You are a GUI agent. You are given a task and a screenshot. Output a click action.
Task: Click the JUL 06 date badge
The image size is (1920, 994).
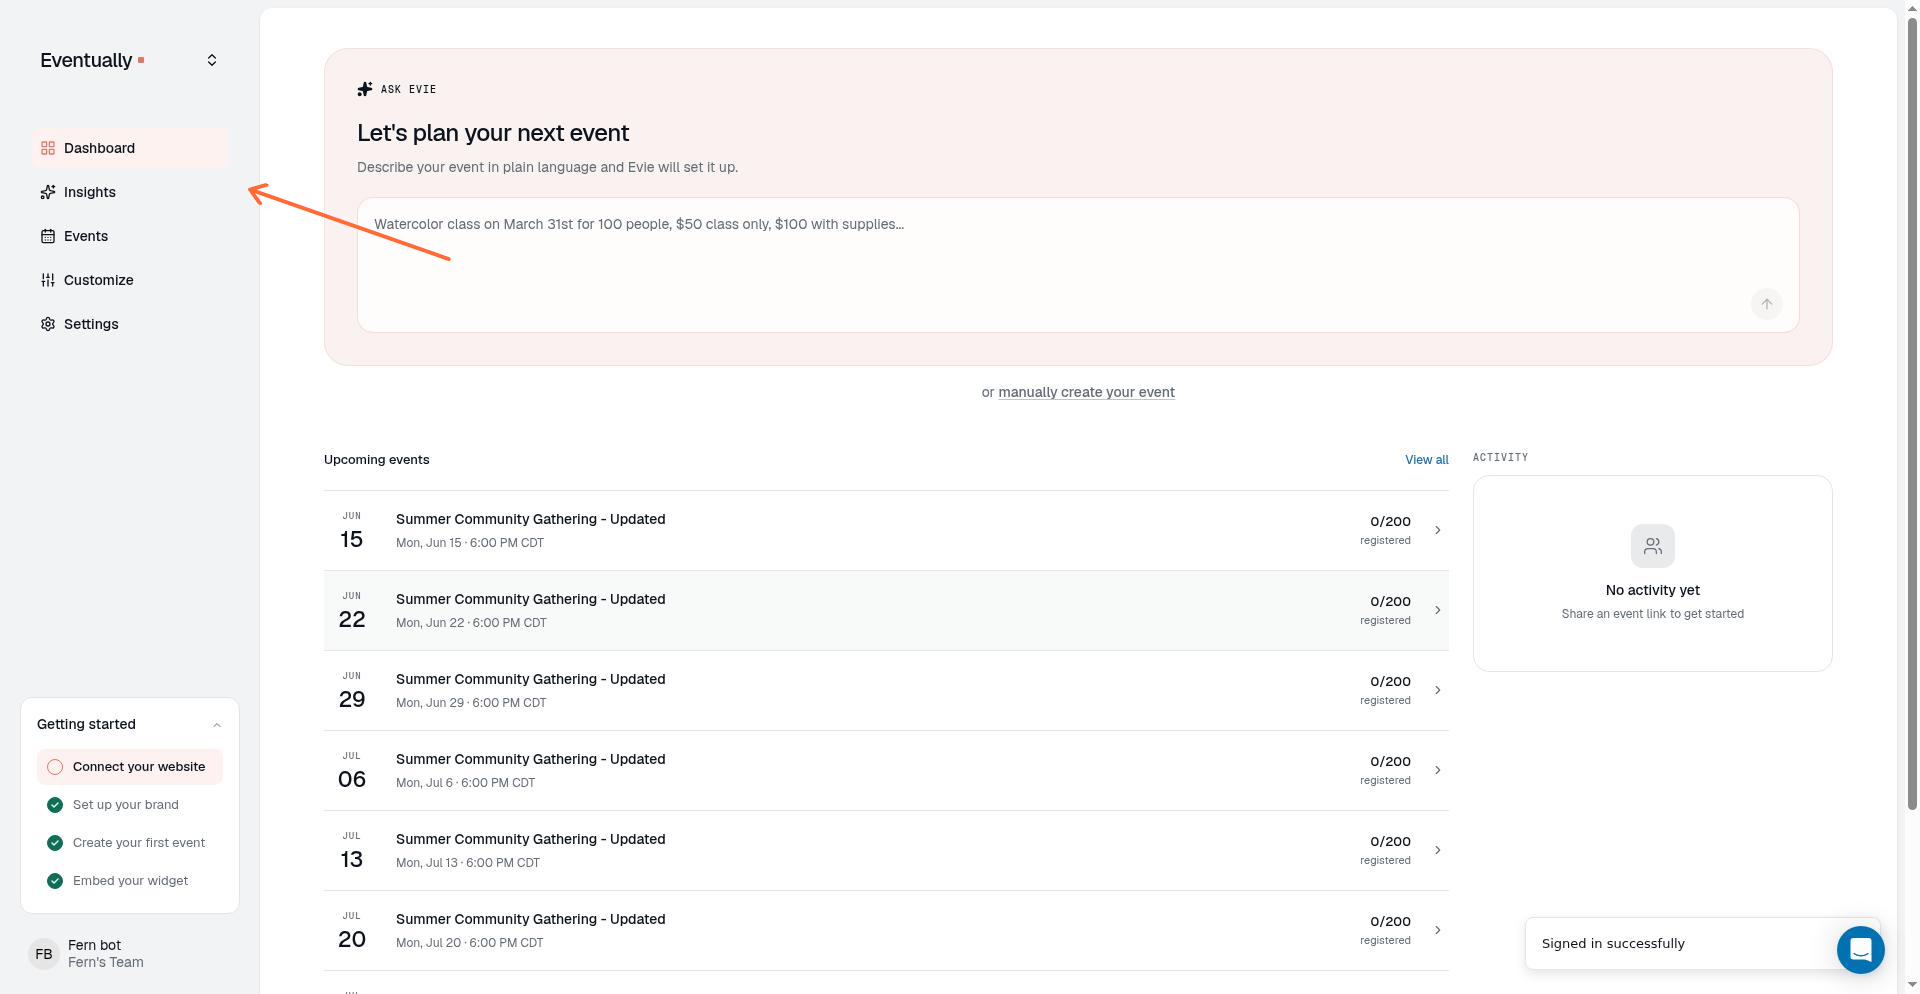pos(352,771)
